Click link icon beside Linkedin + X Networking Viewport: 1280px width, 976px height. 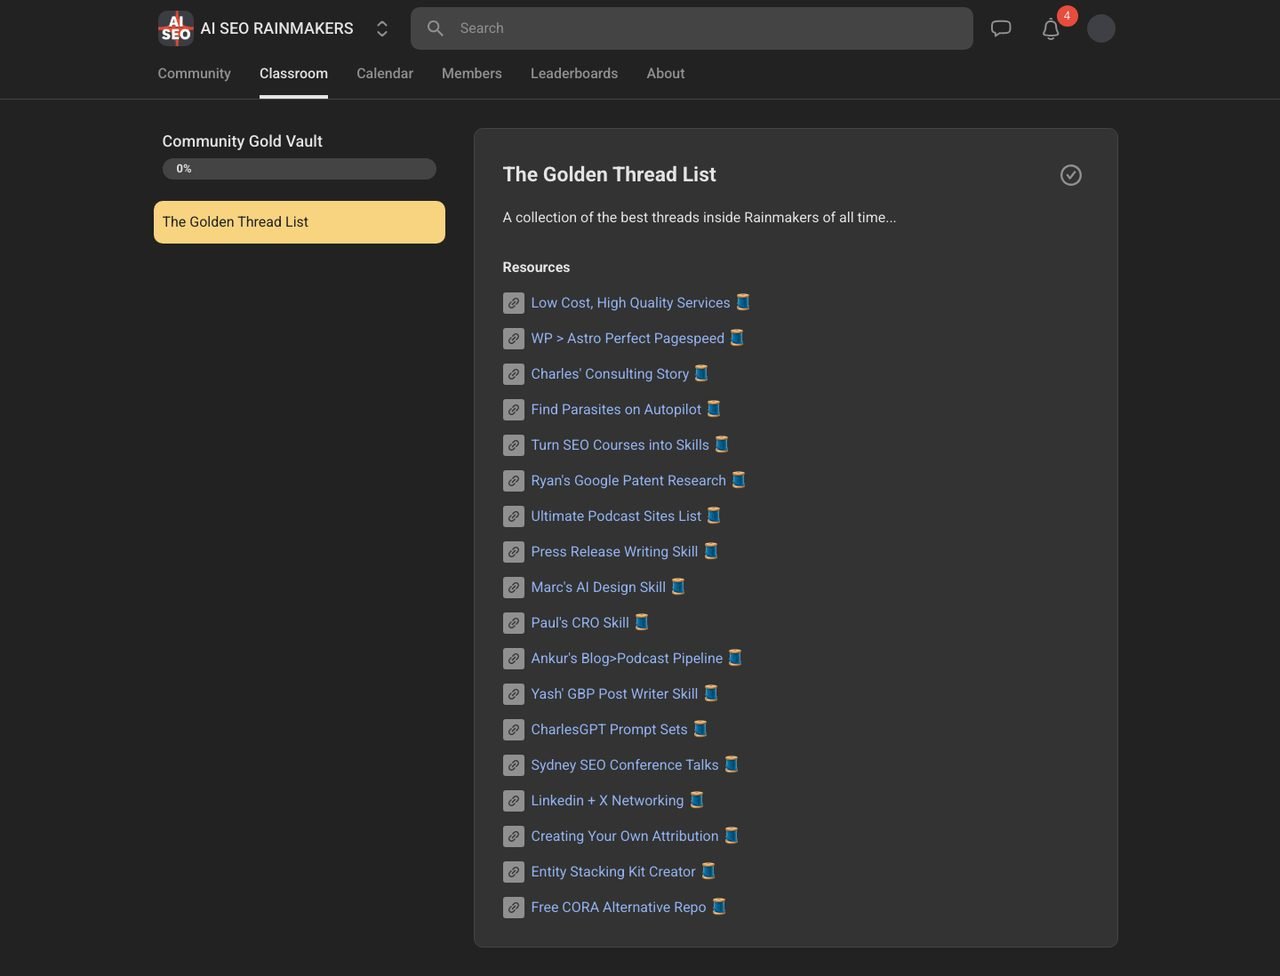point(513,801)
